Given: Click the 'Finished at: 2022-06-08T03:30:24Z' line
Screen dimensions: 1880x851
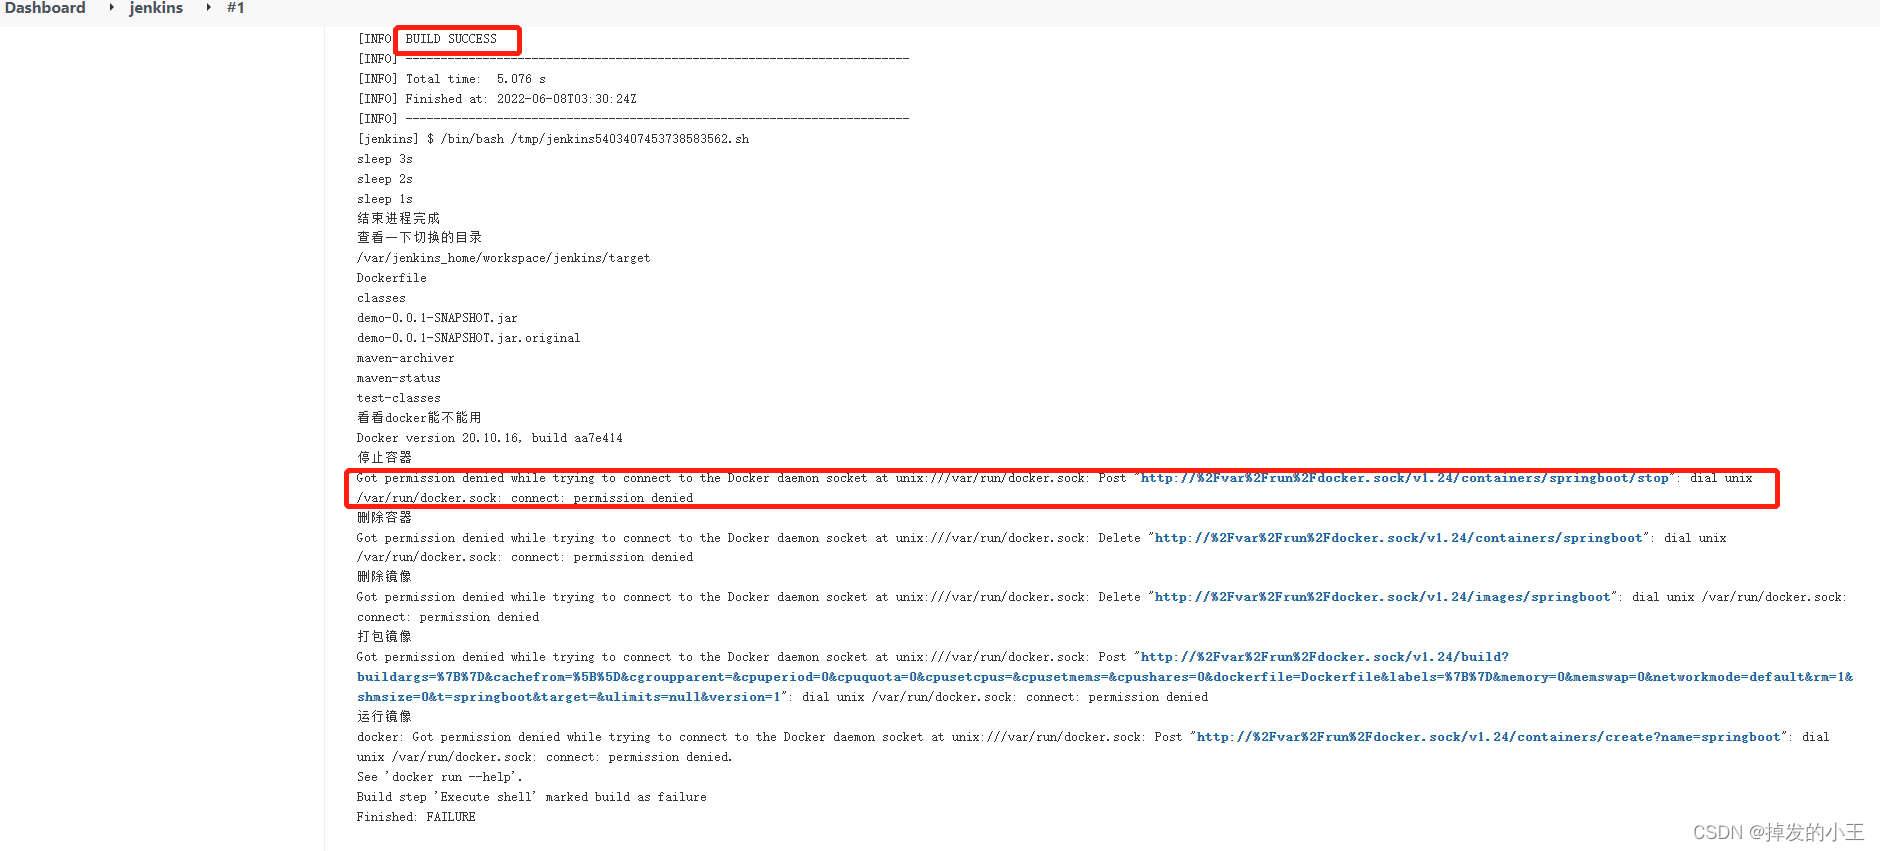Looking at the screenshot, I should click(496, 99).
